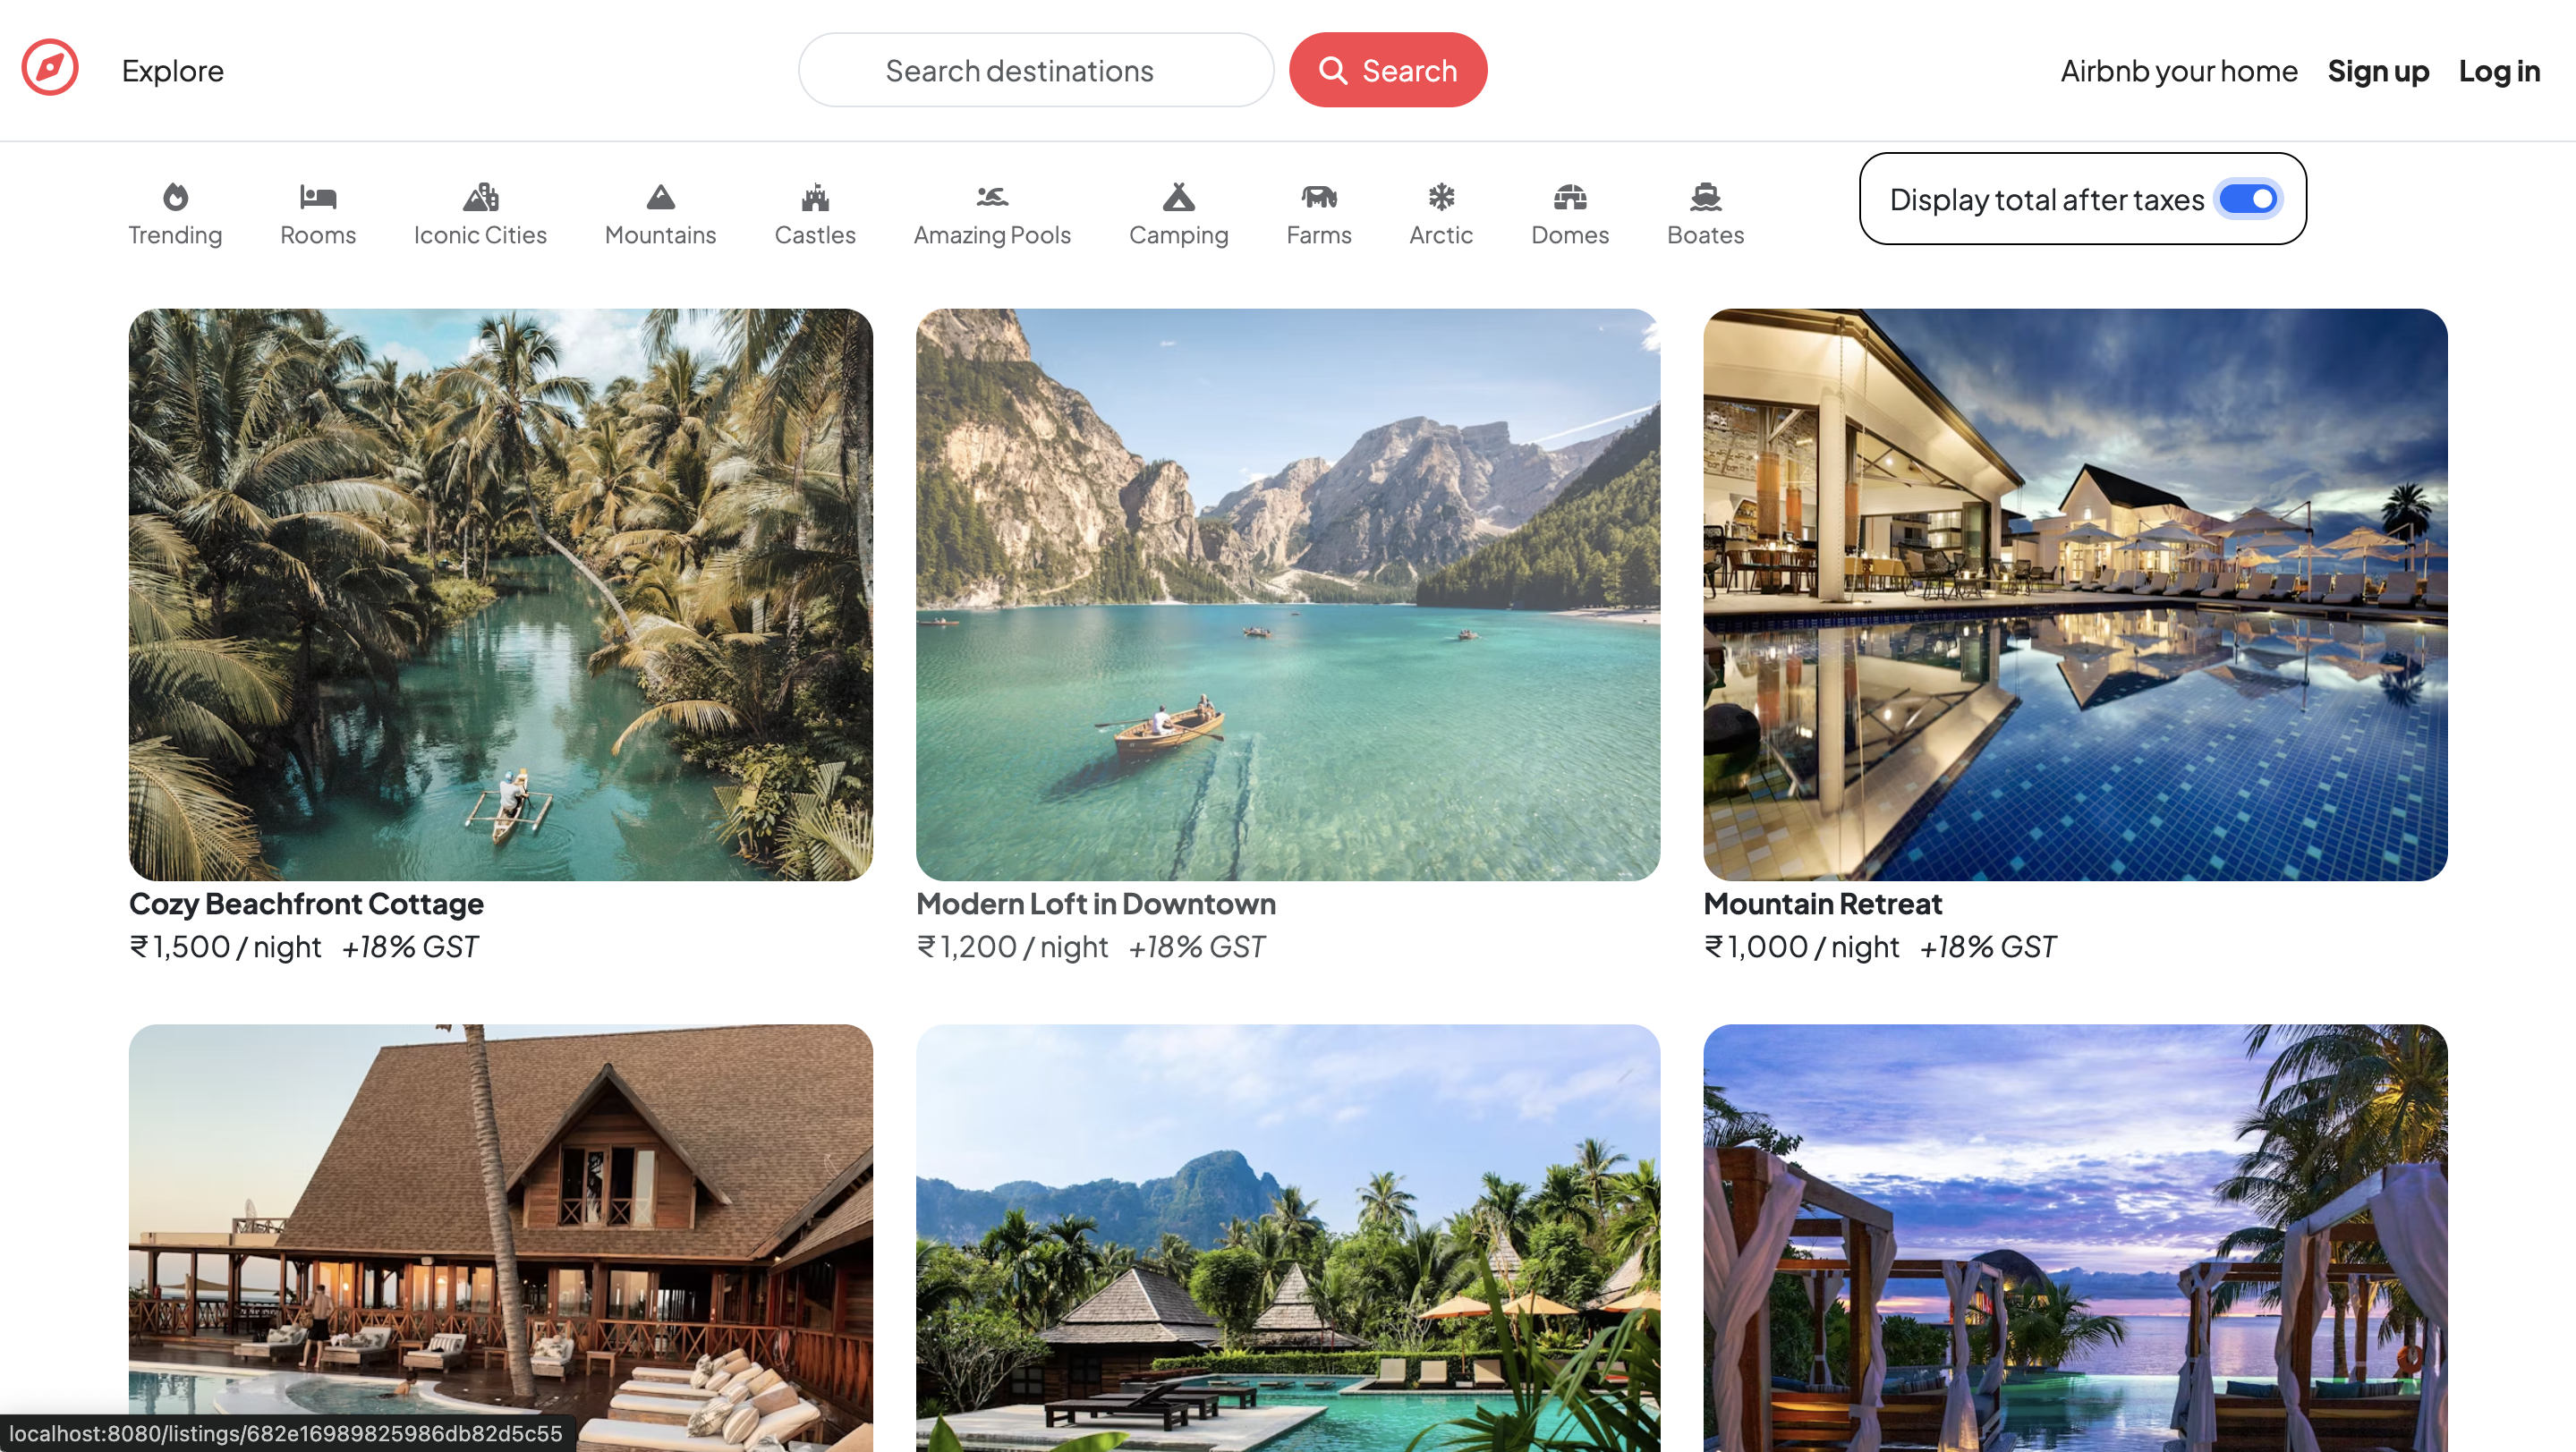This screenshot has width=2576, height=1452.
Task: Click the ₹1,200 / night price
Action: [1012, 947]
